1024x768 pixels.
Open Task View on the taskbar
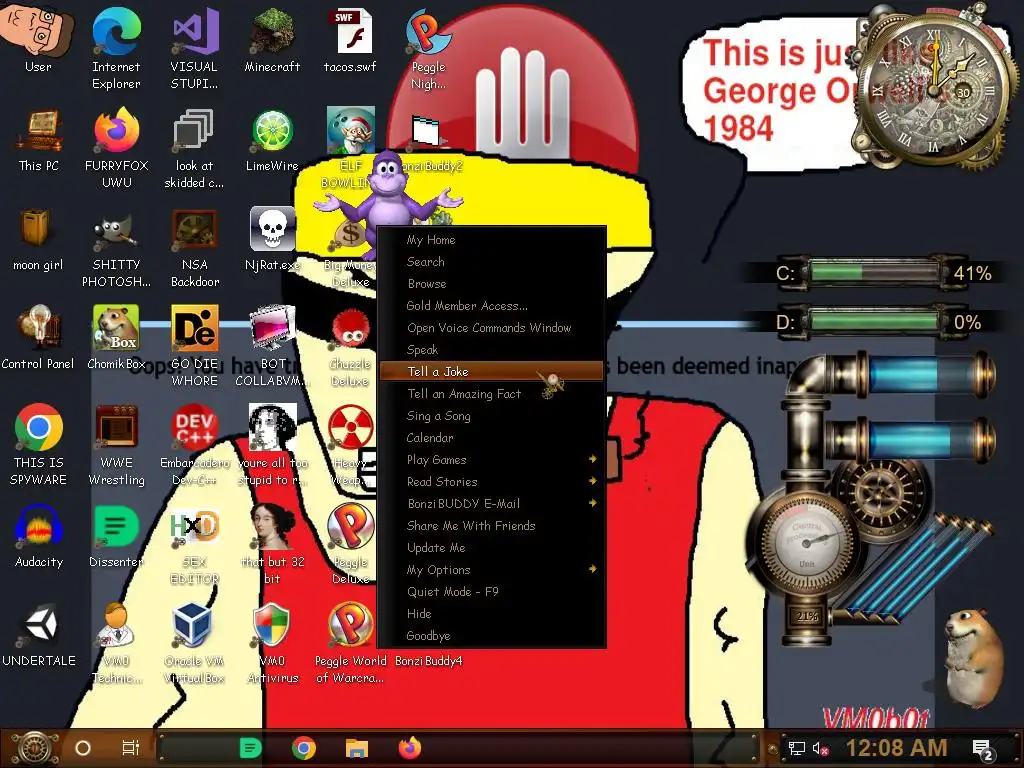click(131, 748)
